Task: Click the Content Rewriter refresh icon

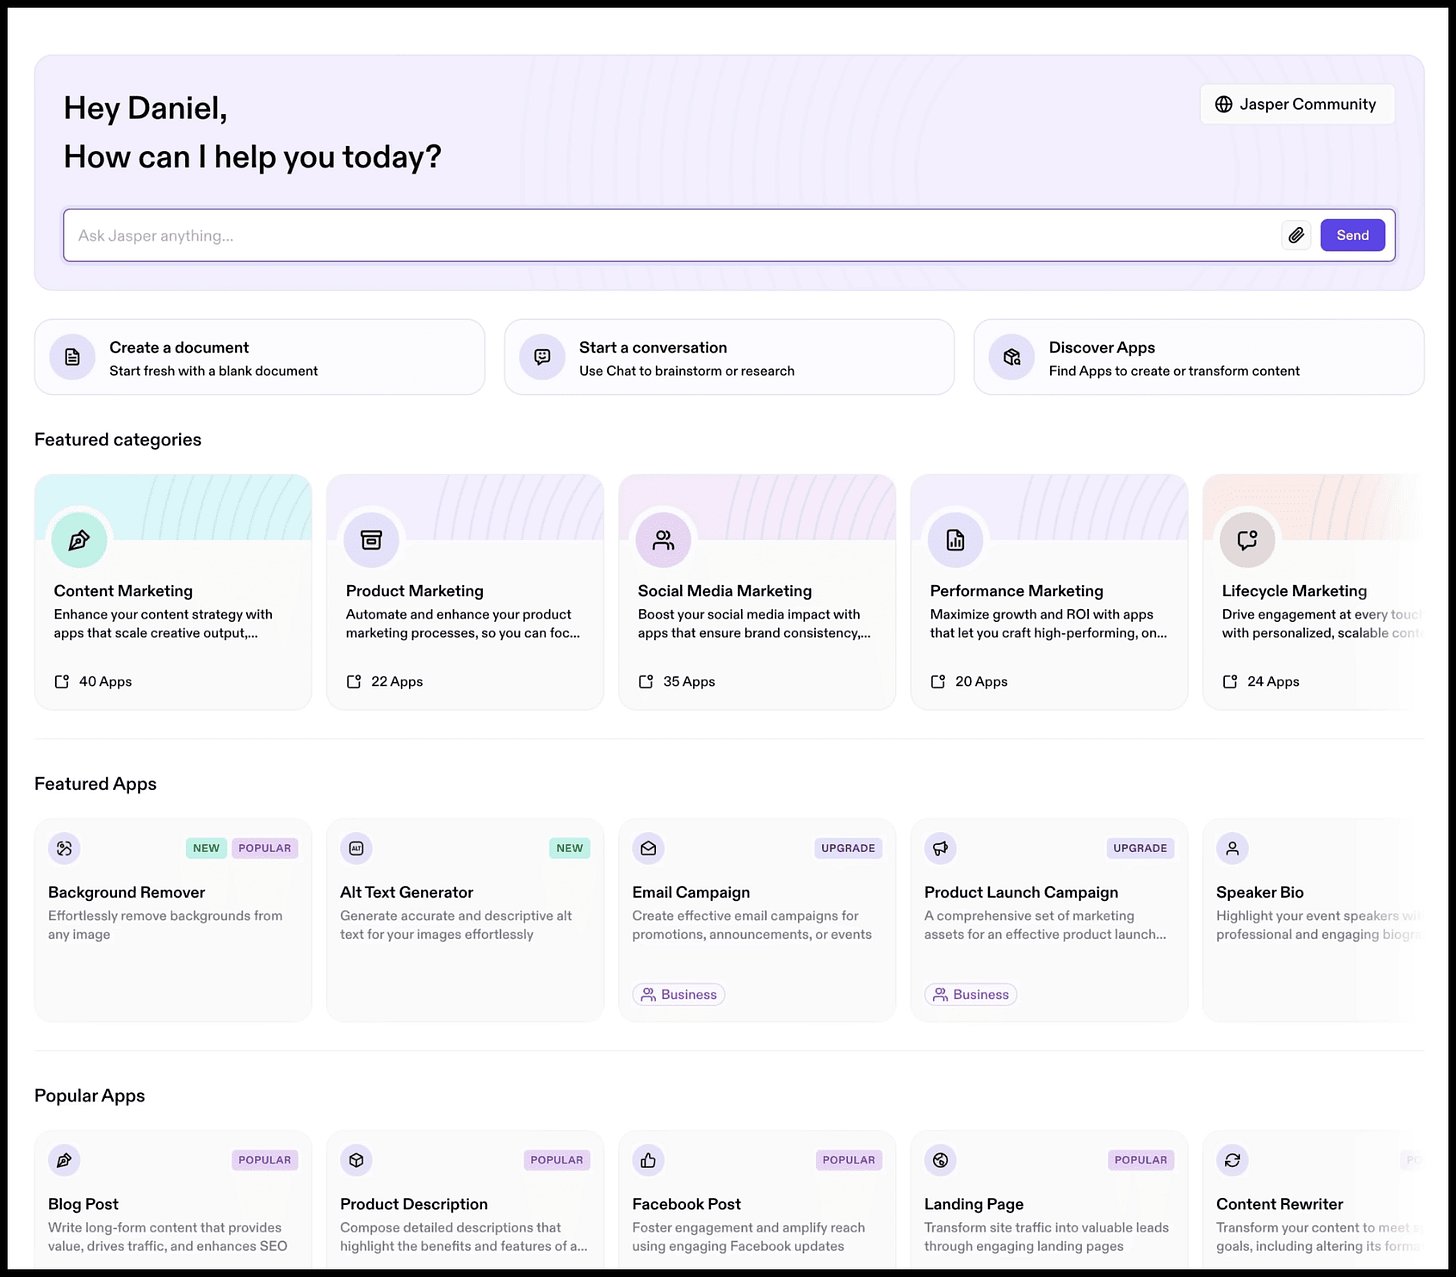Action: [x=1232, y=1160]
